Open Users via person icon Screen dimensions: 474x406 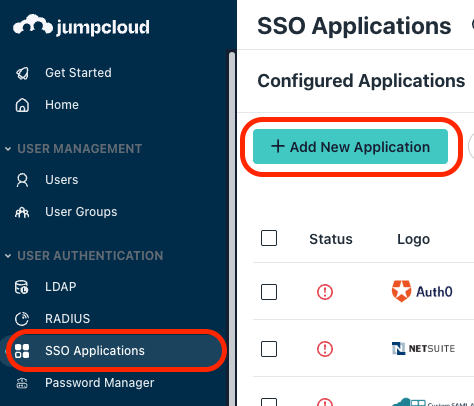click(22, 180)
